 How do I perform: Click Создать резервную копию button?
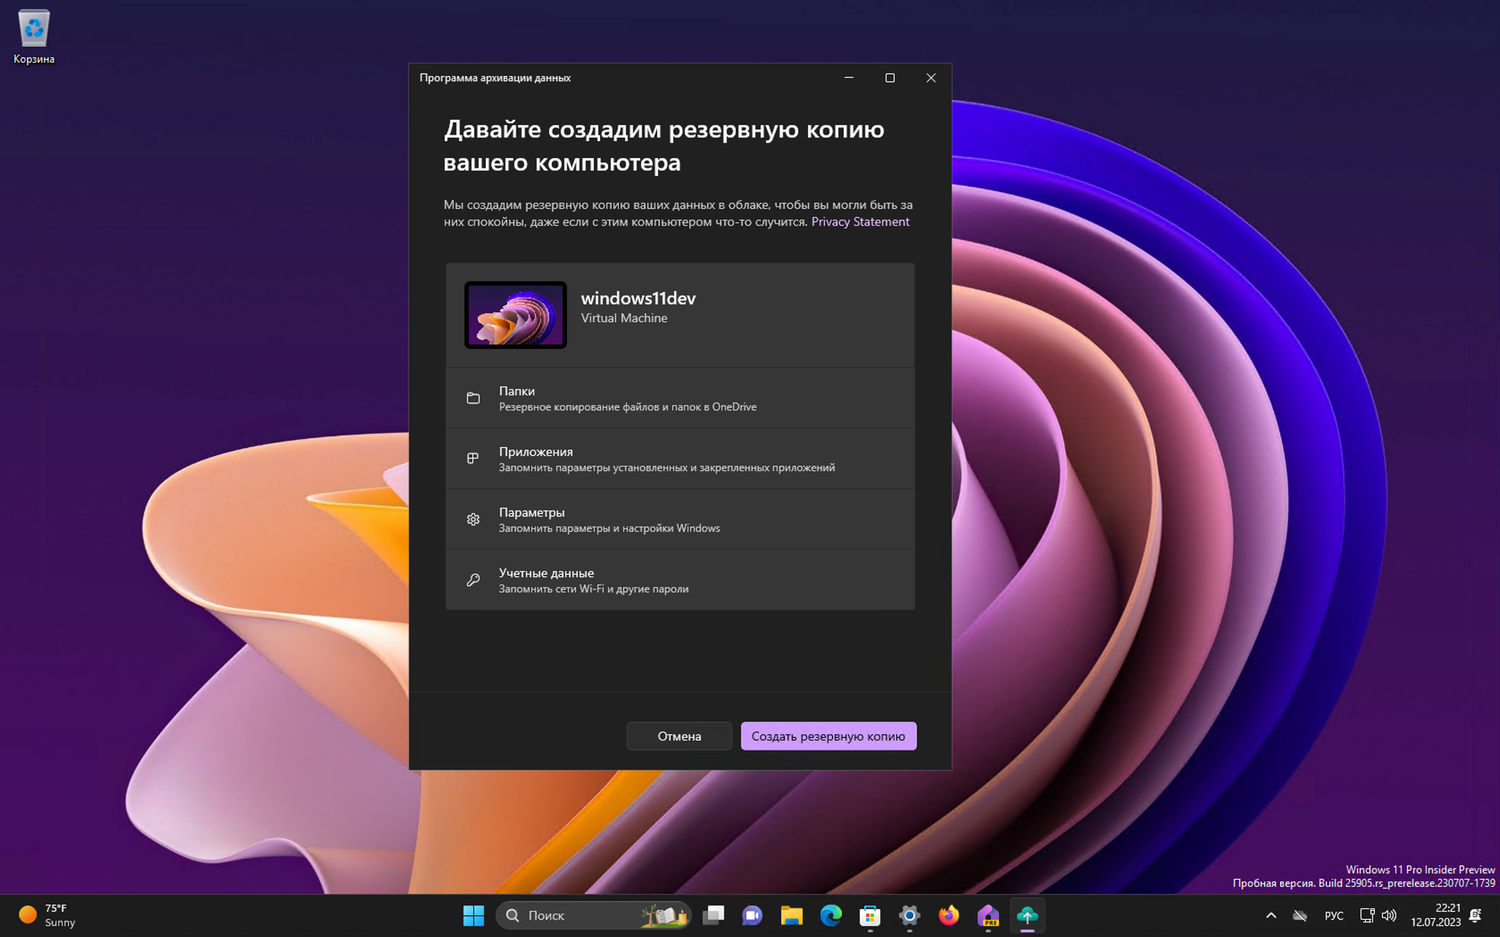(x=828, y=736)
